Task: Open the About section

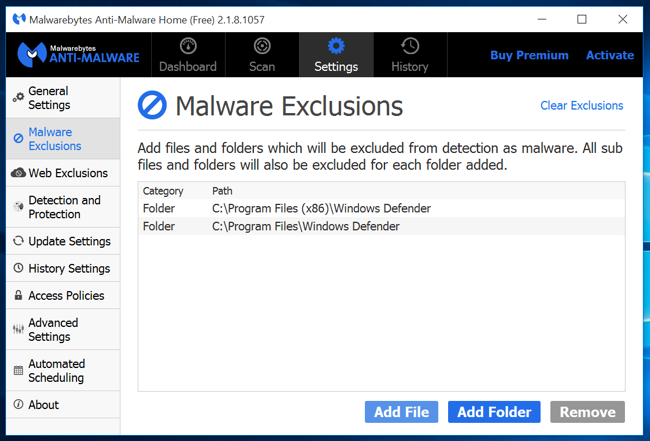Action: pyautogui.click(x=63, y=404)
